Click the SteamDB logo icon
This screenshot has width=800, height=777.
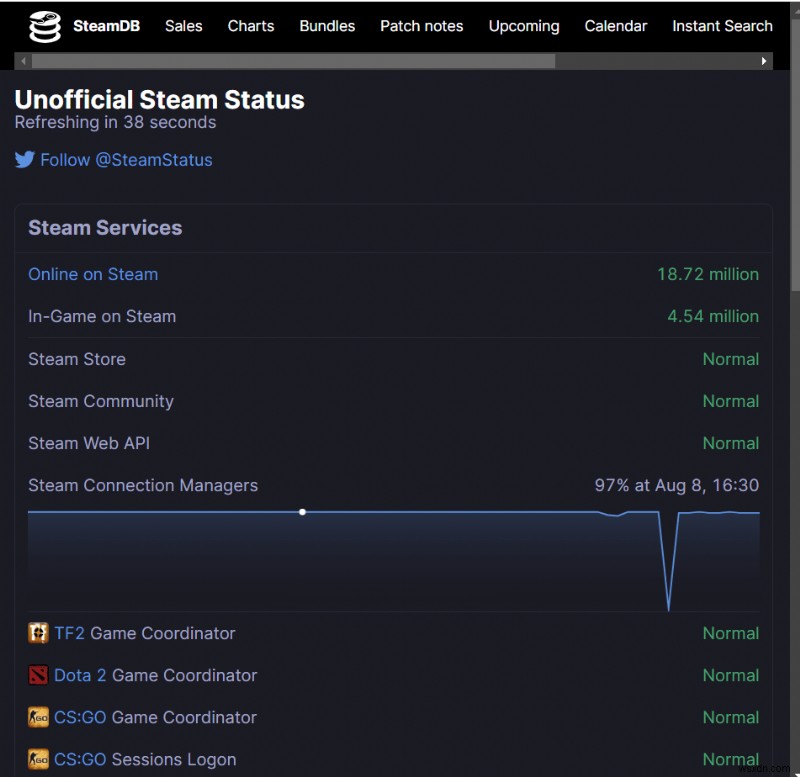(45, 27)
